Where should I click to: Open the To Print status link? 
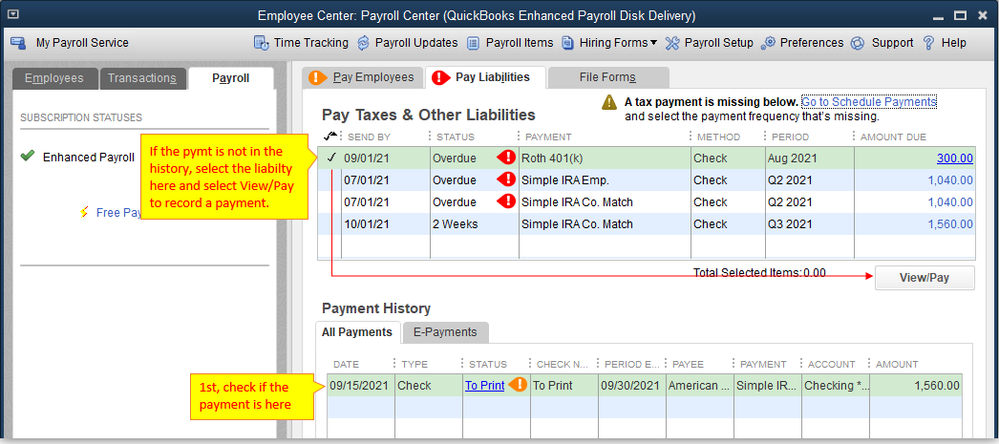(485, 385)
